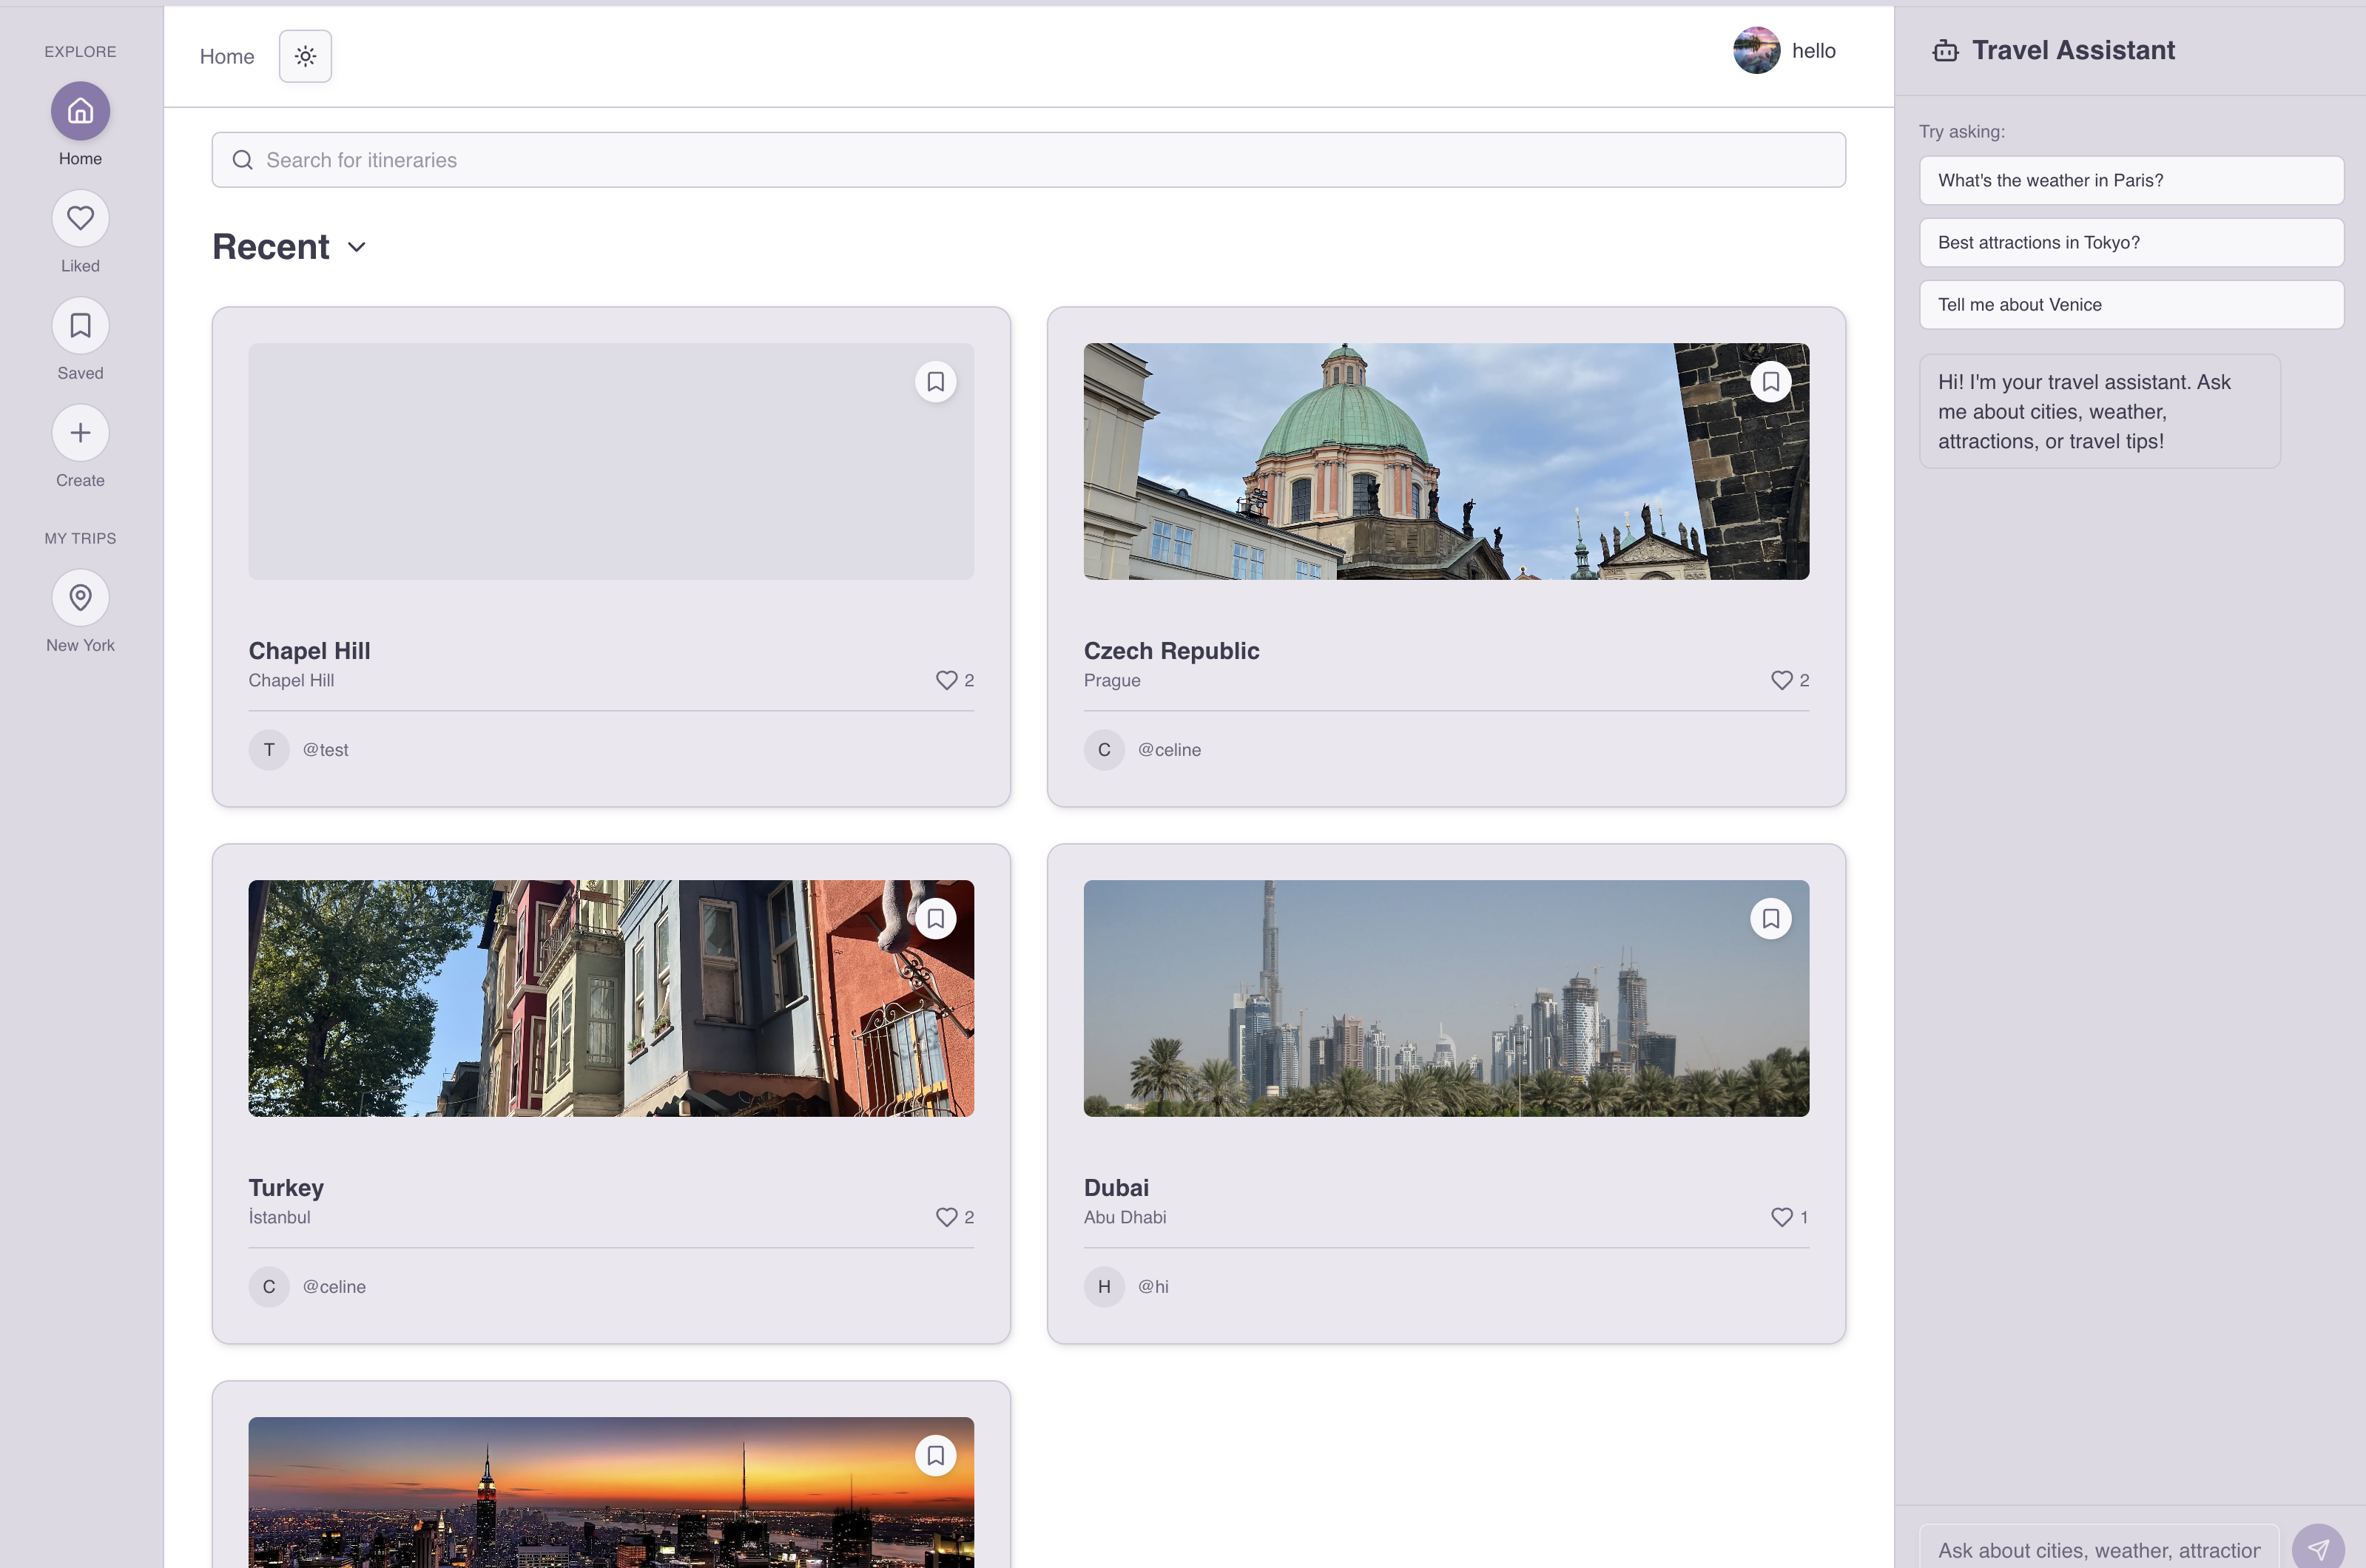The width and height of the screenshot is (2366, 1568).
Task: Open the Liked itineraries page
Action: click(x=80, y=218)
